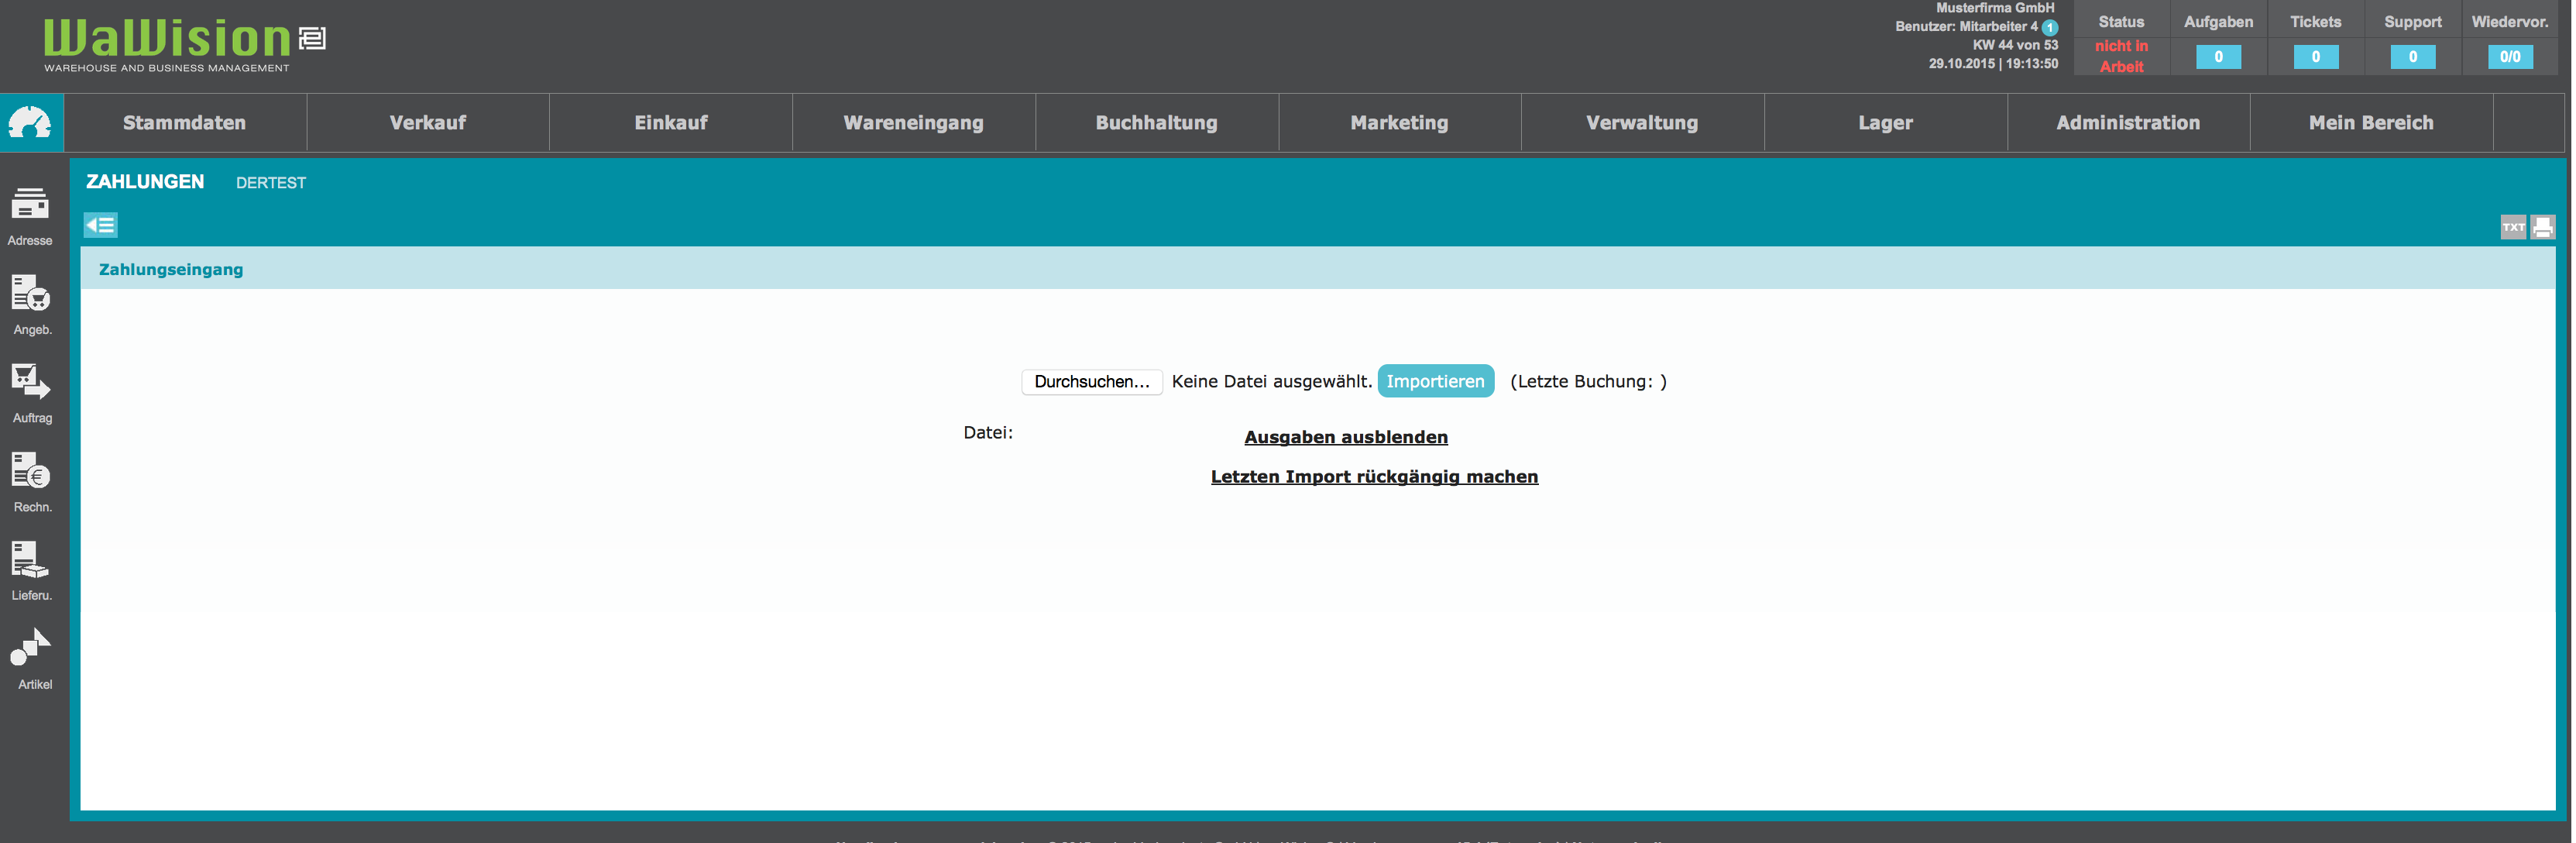The image size is (2576, 843).
Task: Open the Mein Bereich menu
Action: coord(2370,123)
